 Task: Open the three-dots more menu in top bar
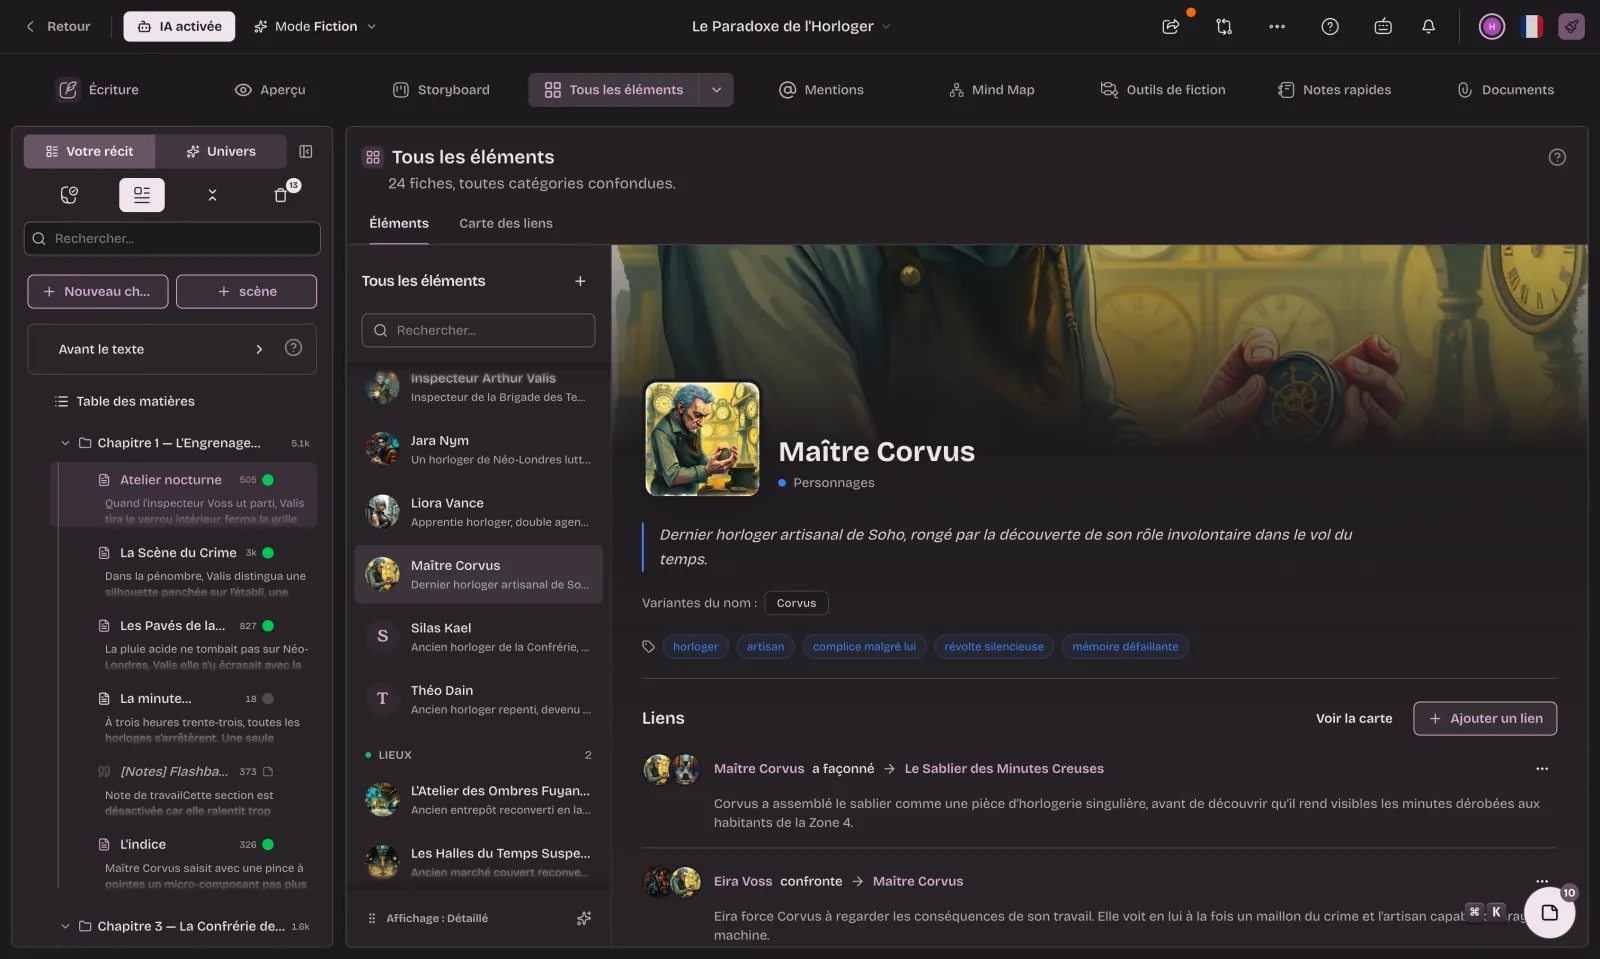click(1277, 27)
